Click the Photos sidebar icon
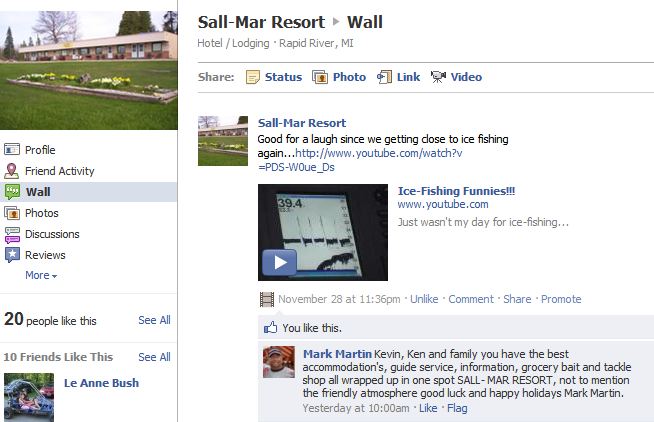This screenshot has width=654, height=422. click(x=12, y=213)
